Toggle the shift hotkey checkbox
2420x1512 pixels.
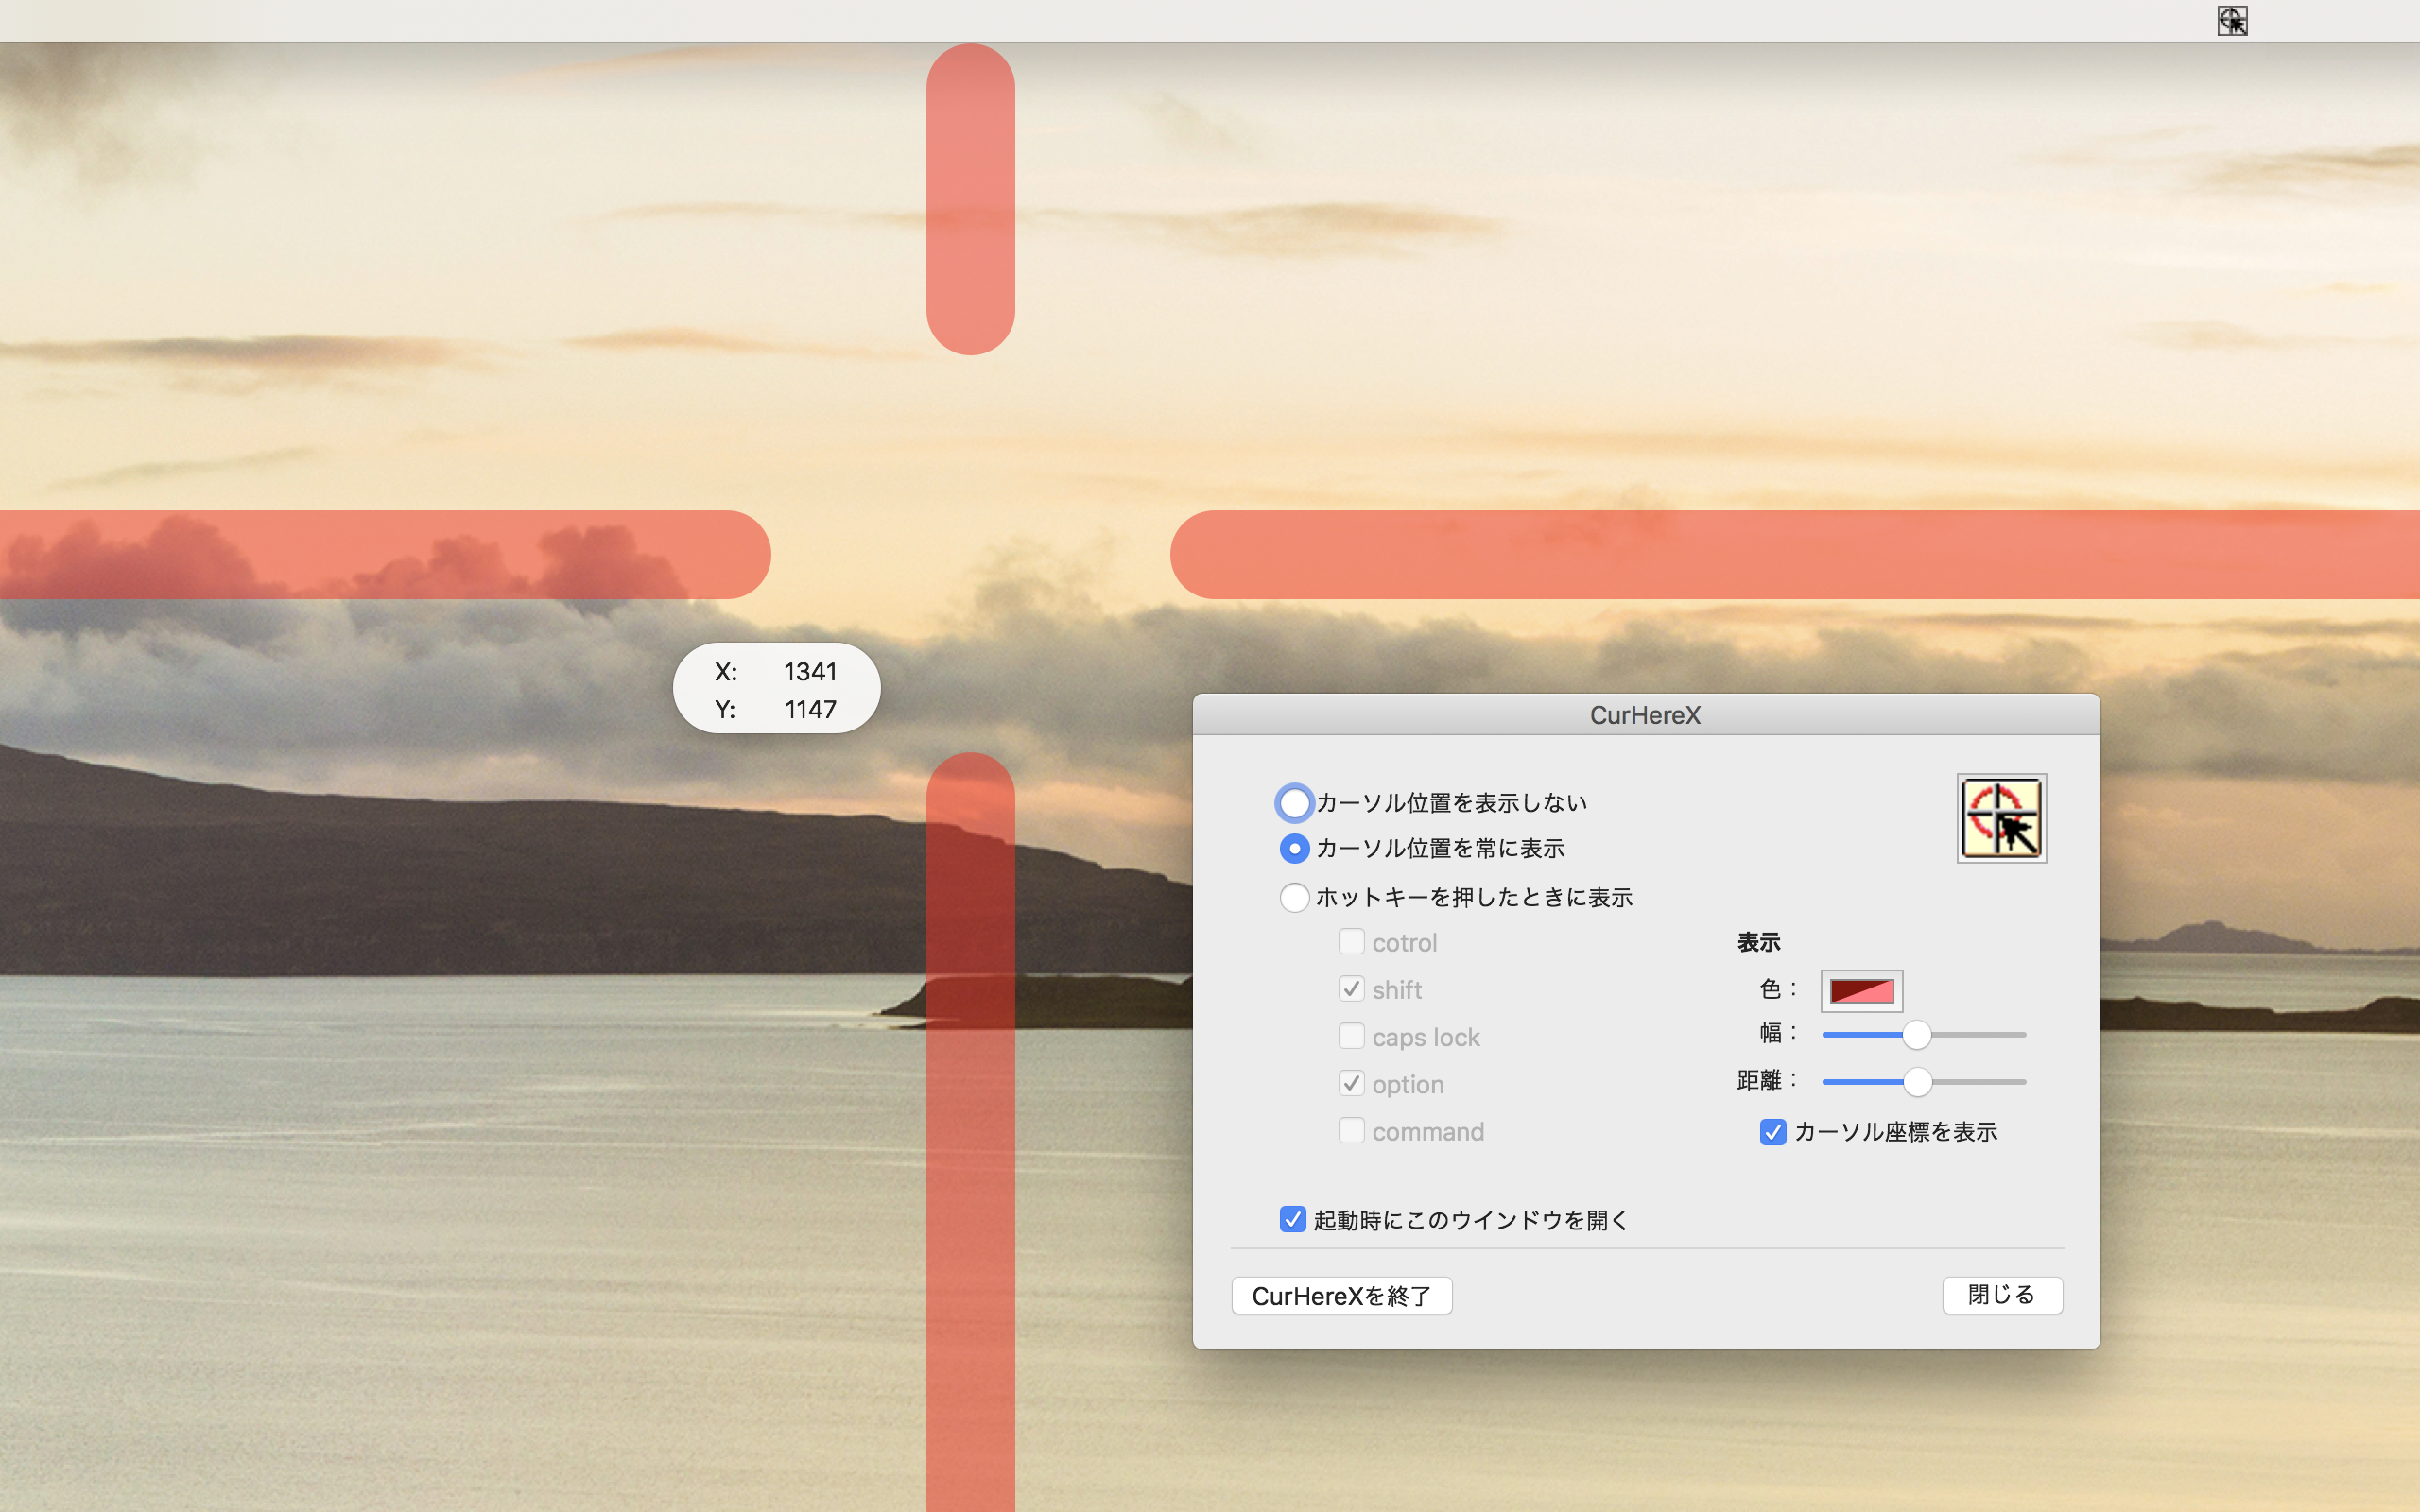click(x=1351, y=989)
